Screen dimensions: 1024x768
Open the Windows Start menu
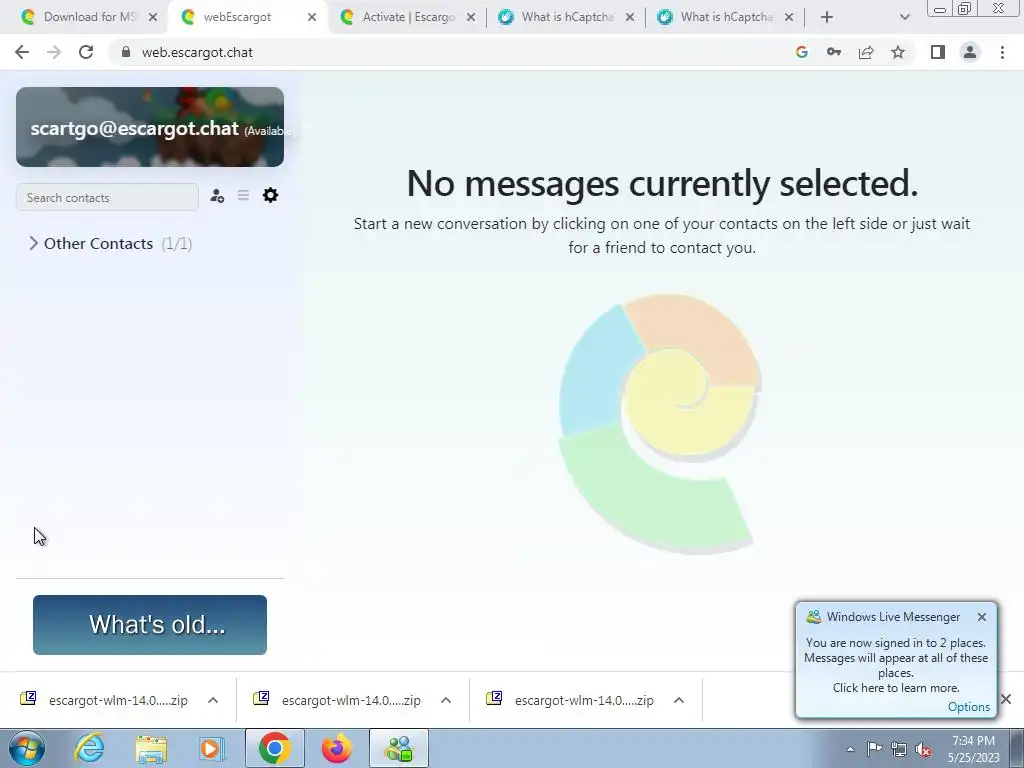(27, 748)
